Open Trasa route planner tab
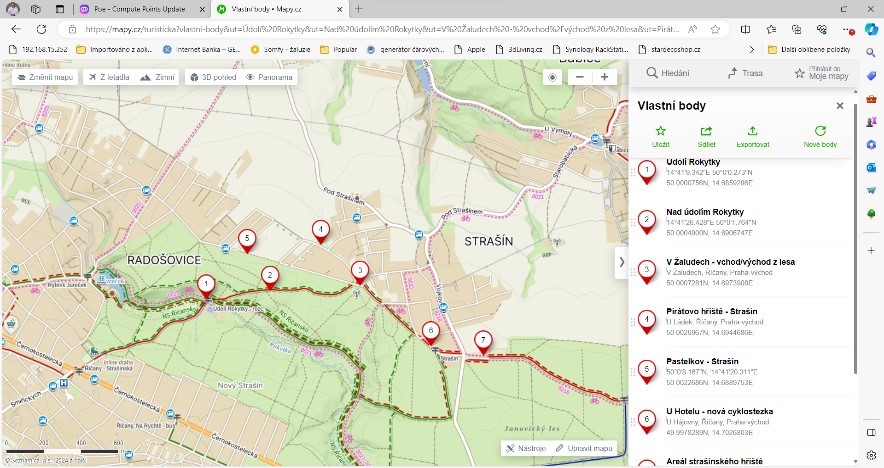 745,73
